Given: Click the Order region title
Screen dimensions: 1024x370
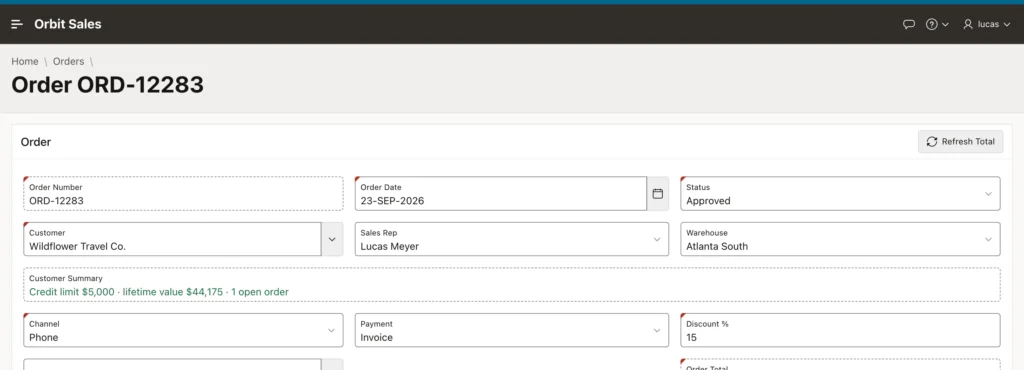Looking at the screenshot, I should (x=36, y=142).
